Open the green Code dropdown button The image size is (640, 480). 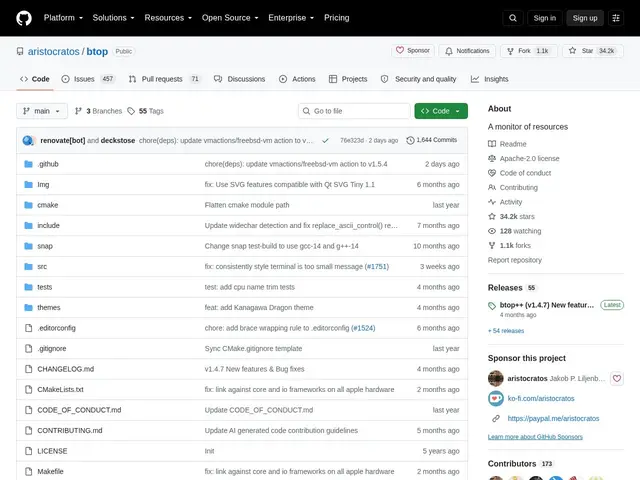441,111
